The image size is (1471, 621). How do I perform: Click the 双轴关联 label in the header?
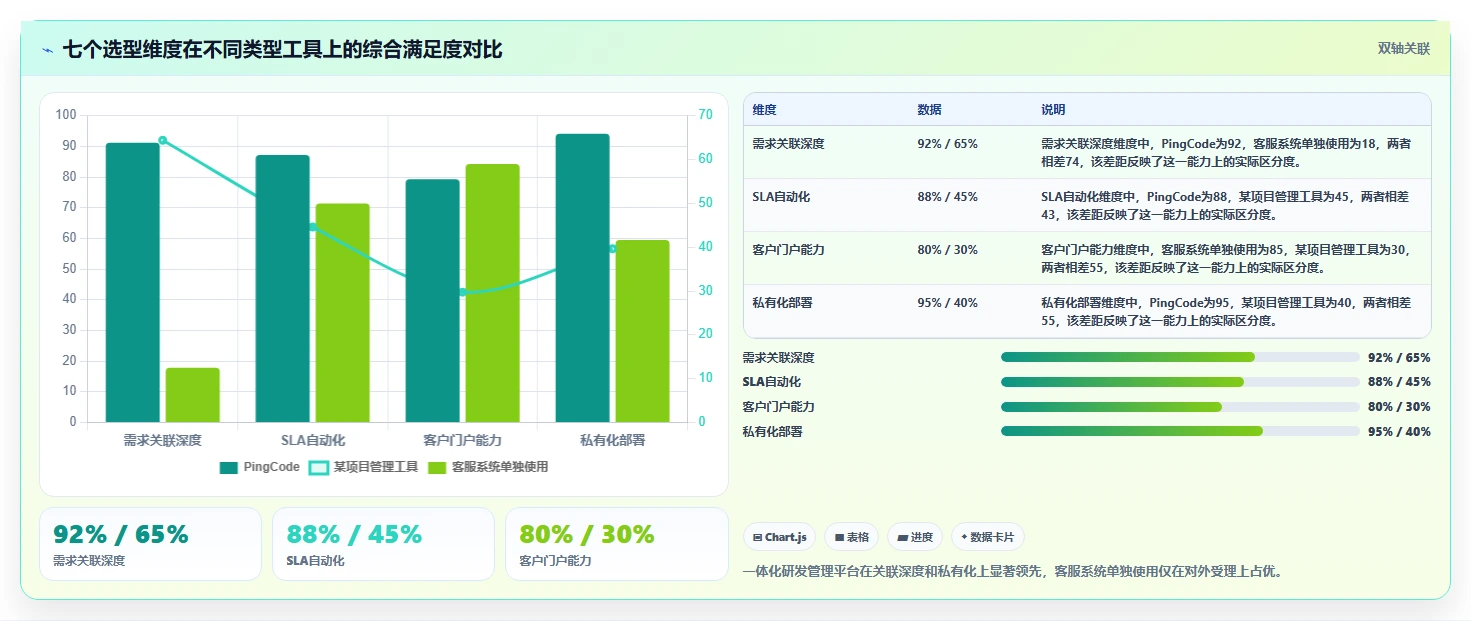pos(1404,48)
